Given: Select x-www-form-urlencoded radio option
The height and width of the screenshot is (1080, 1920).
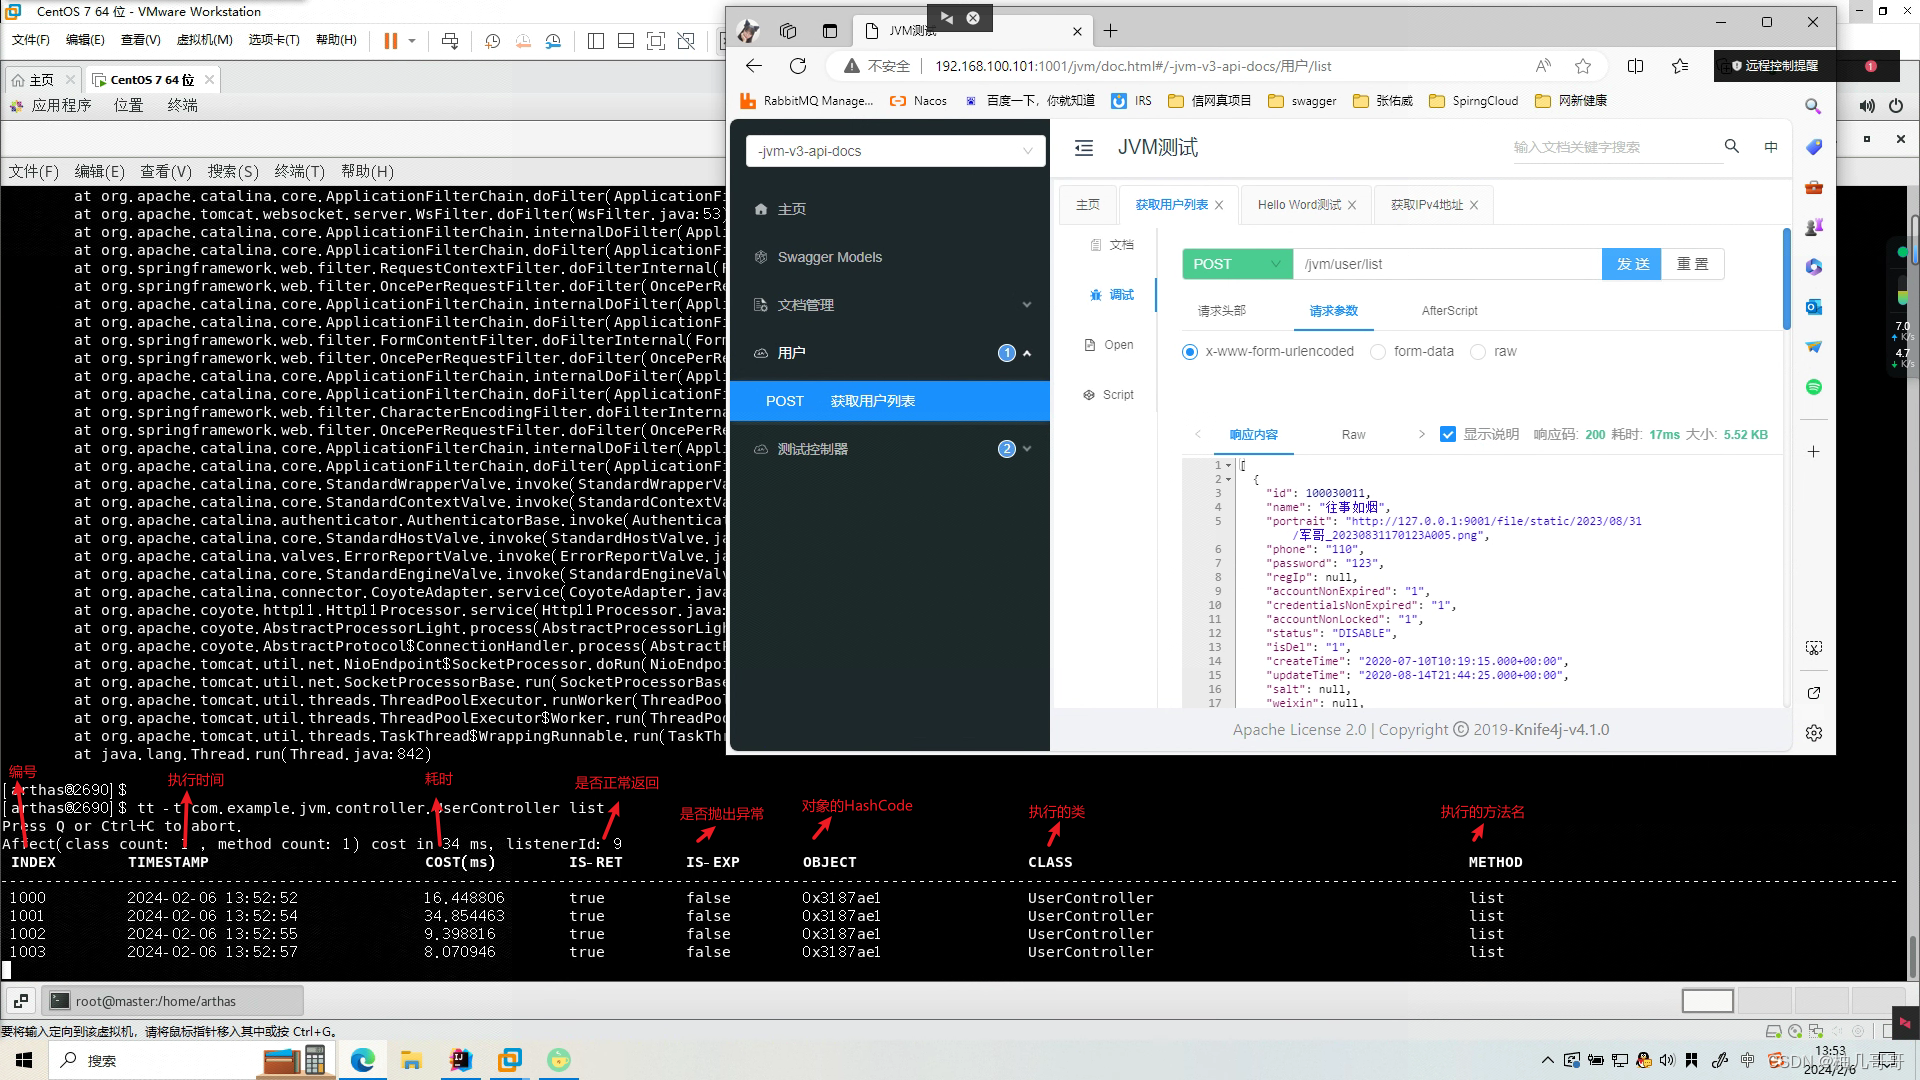Looking at the screenshot, I should point(1190,352).
